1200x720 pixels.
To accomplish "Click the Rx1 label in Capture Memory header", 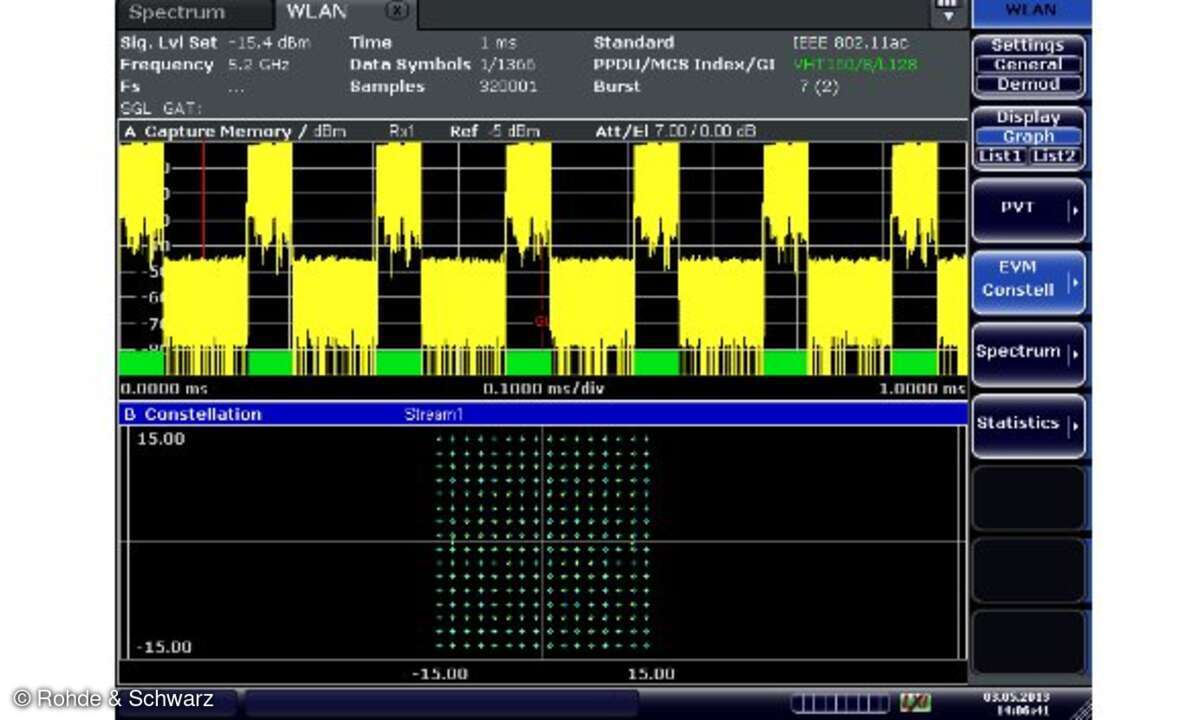I will pyautogui.click(x=402, y=132).
